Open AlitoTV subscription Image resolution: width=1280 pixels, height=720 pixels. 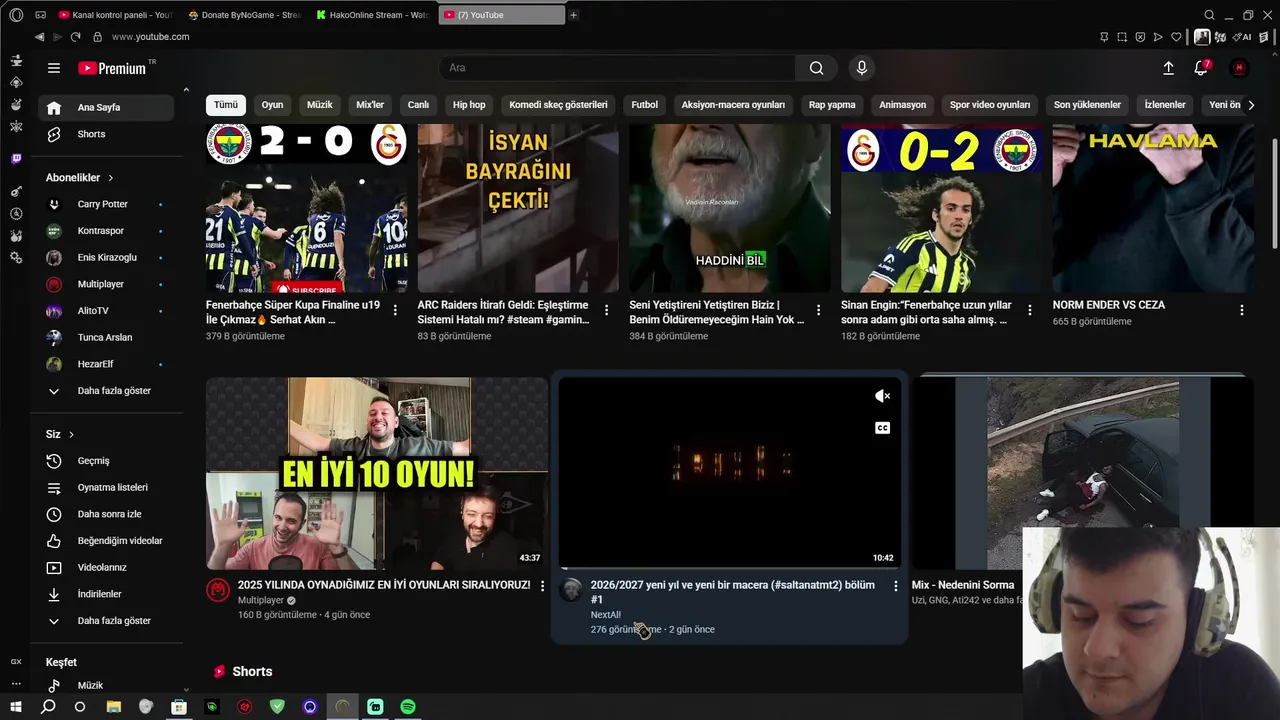[108, 311]
